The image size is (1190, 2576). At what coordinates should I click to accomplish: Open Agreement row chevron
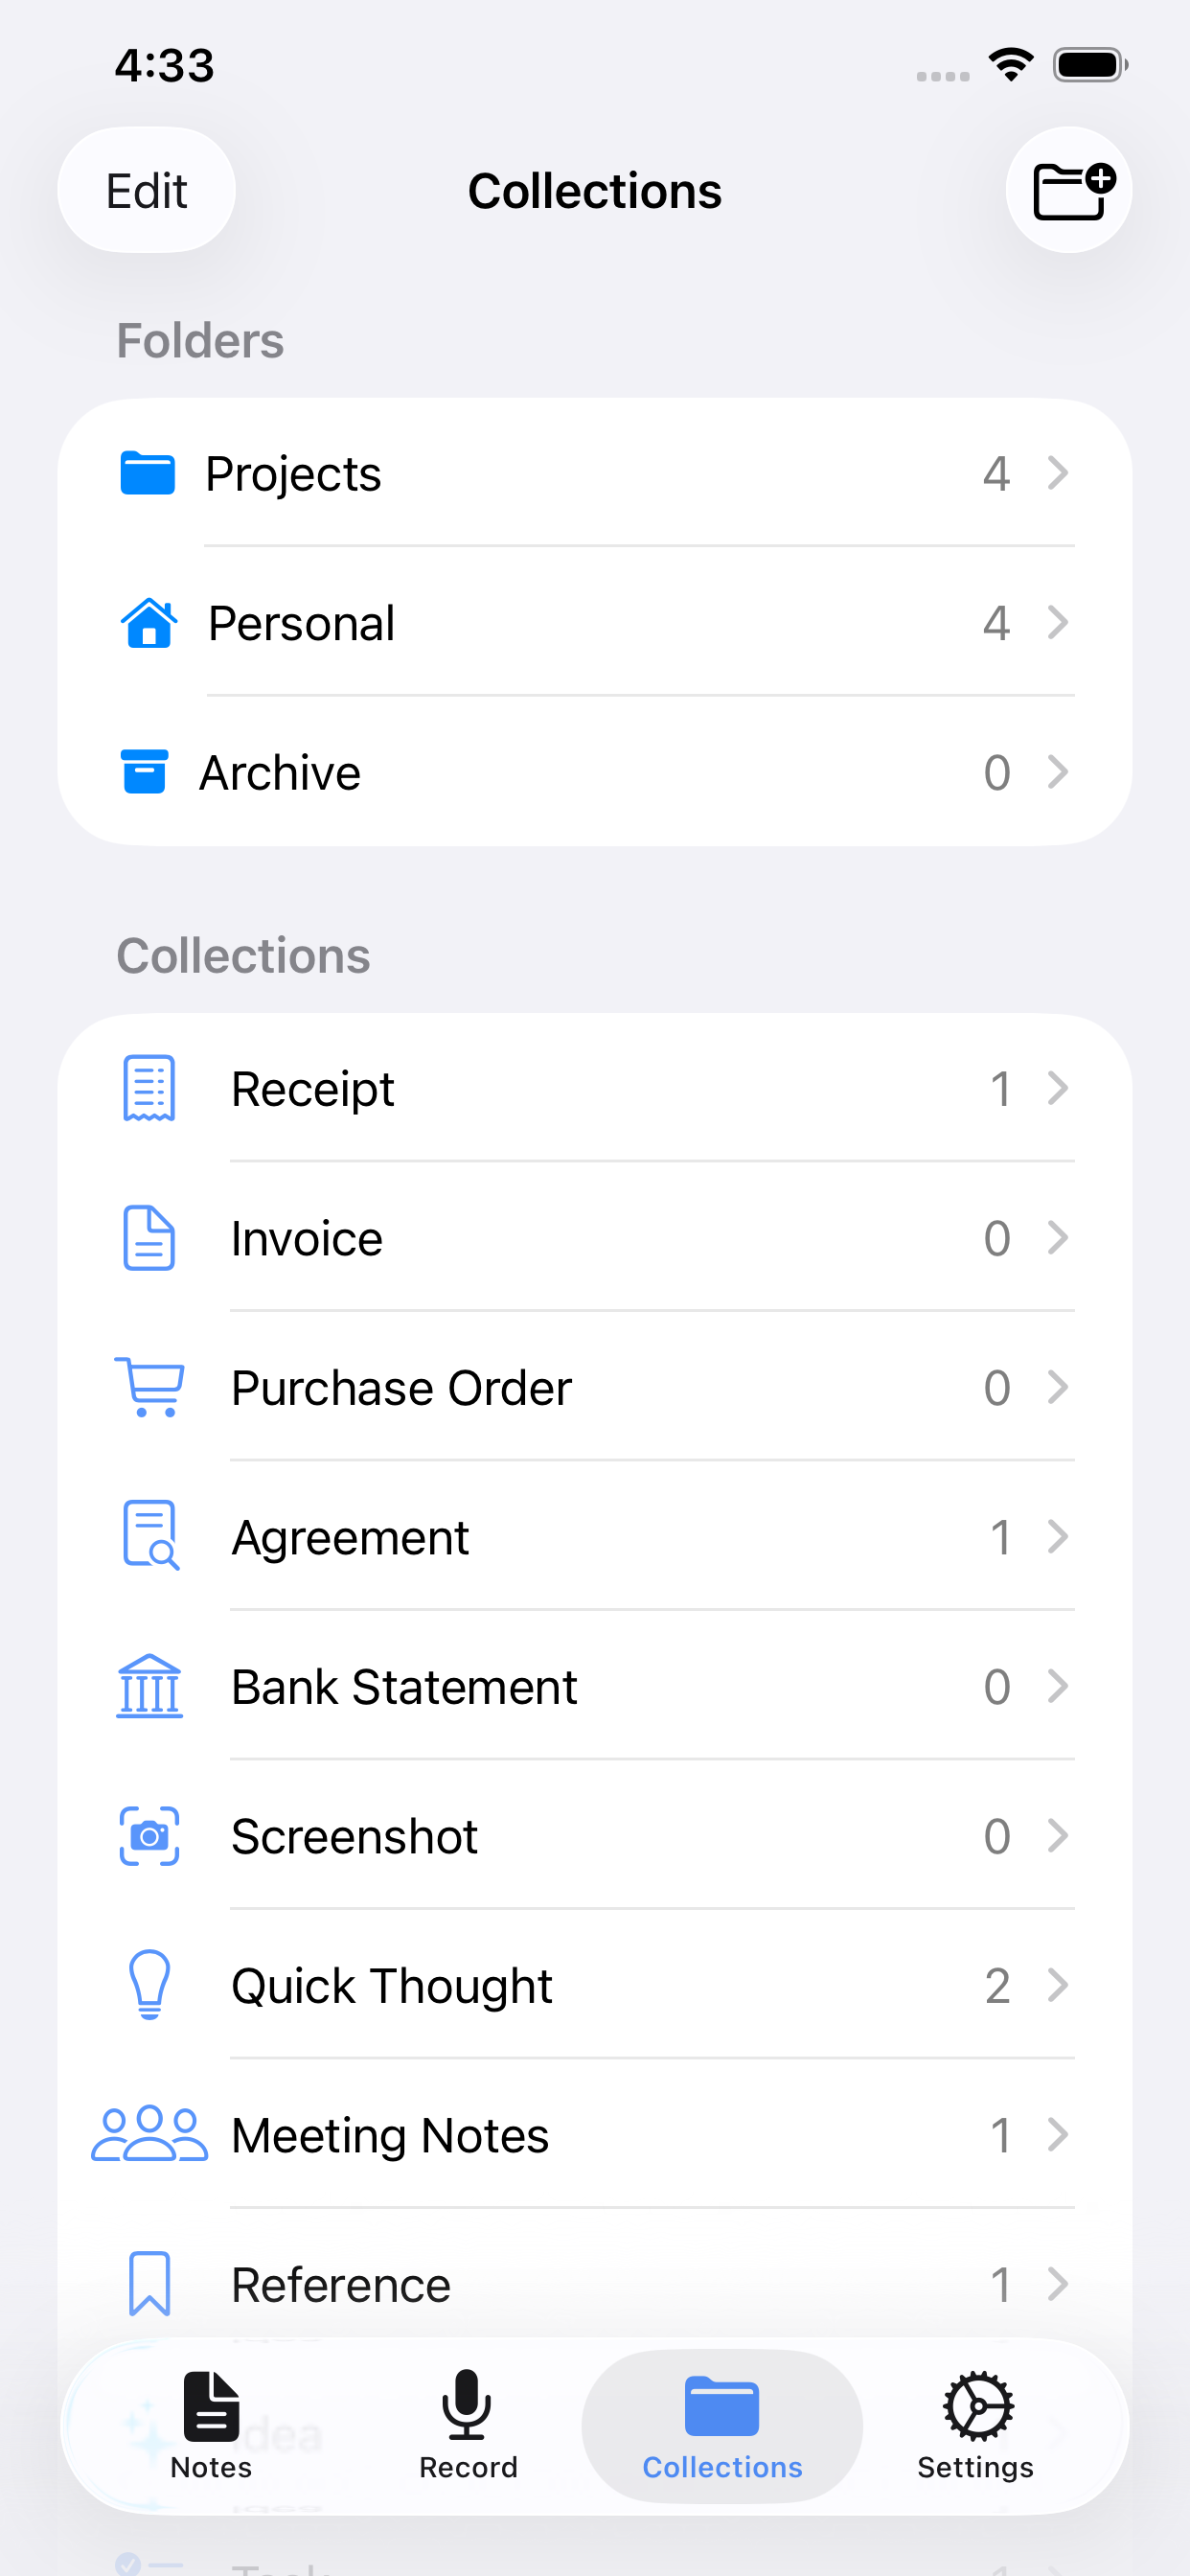(1058, 1536)
